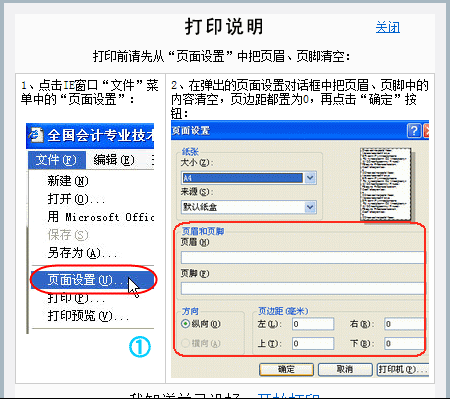This screenshot has height=399, width=450.
Task: Open the 来源(S) 默认纸盒 dropdown
Action: pos(249,207)
